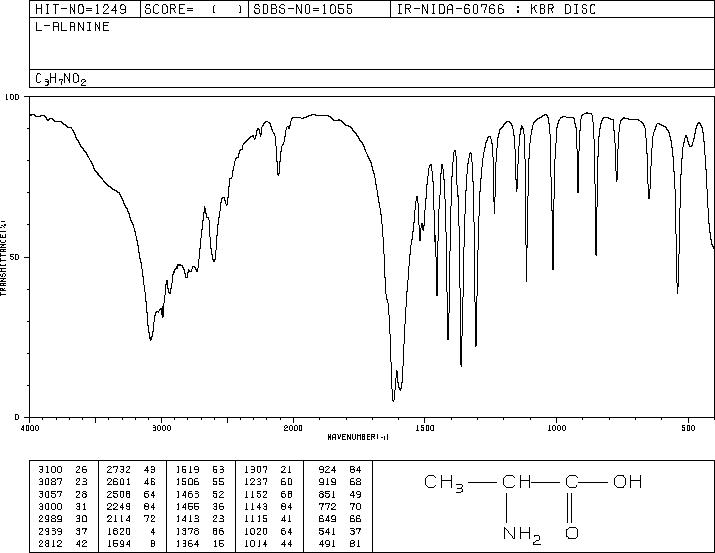715x553 pixels.
Task: Click the 1000 wavenumber axis label
Action: [x=556, y=428]
